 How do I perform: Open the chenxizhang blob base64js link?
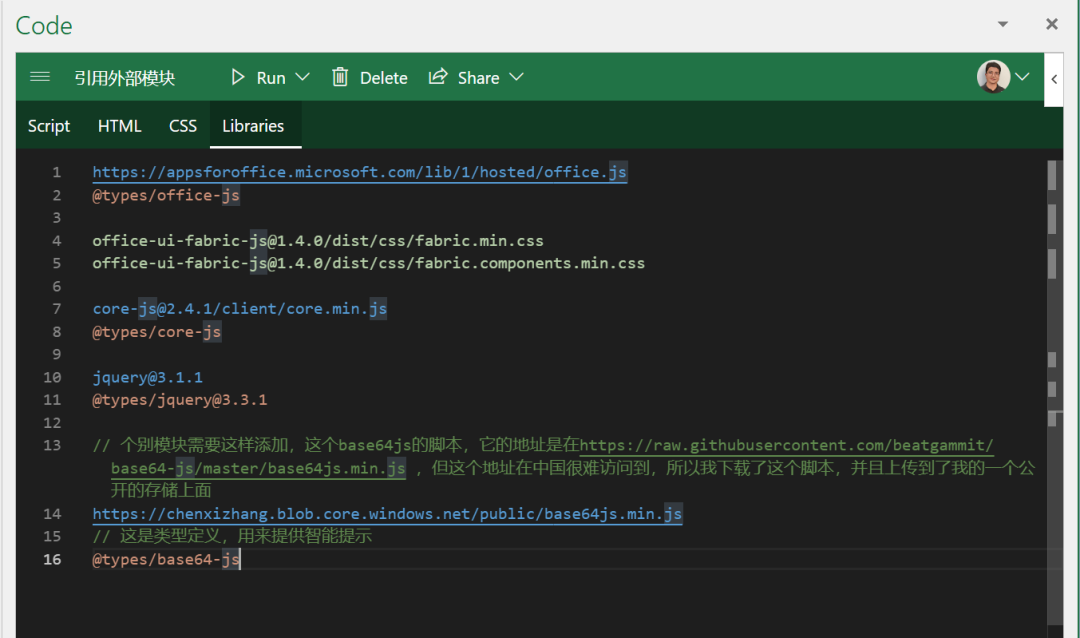click(x=387, y=514)
